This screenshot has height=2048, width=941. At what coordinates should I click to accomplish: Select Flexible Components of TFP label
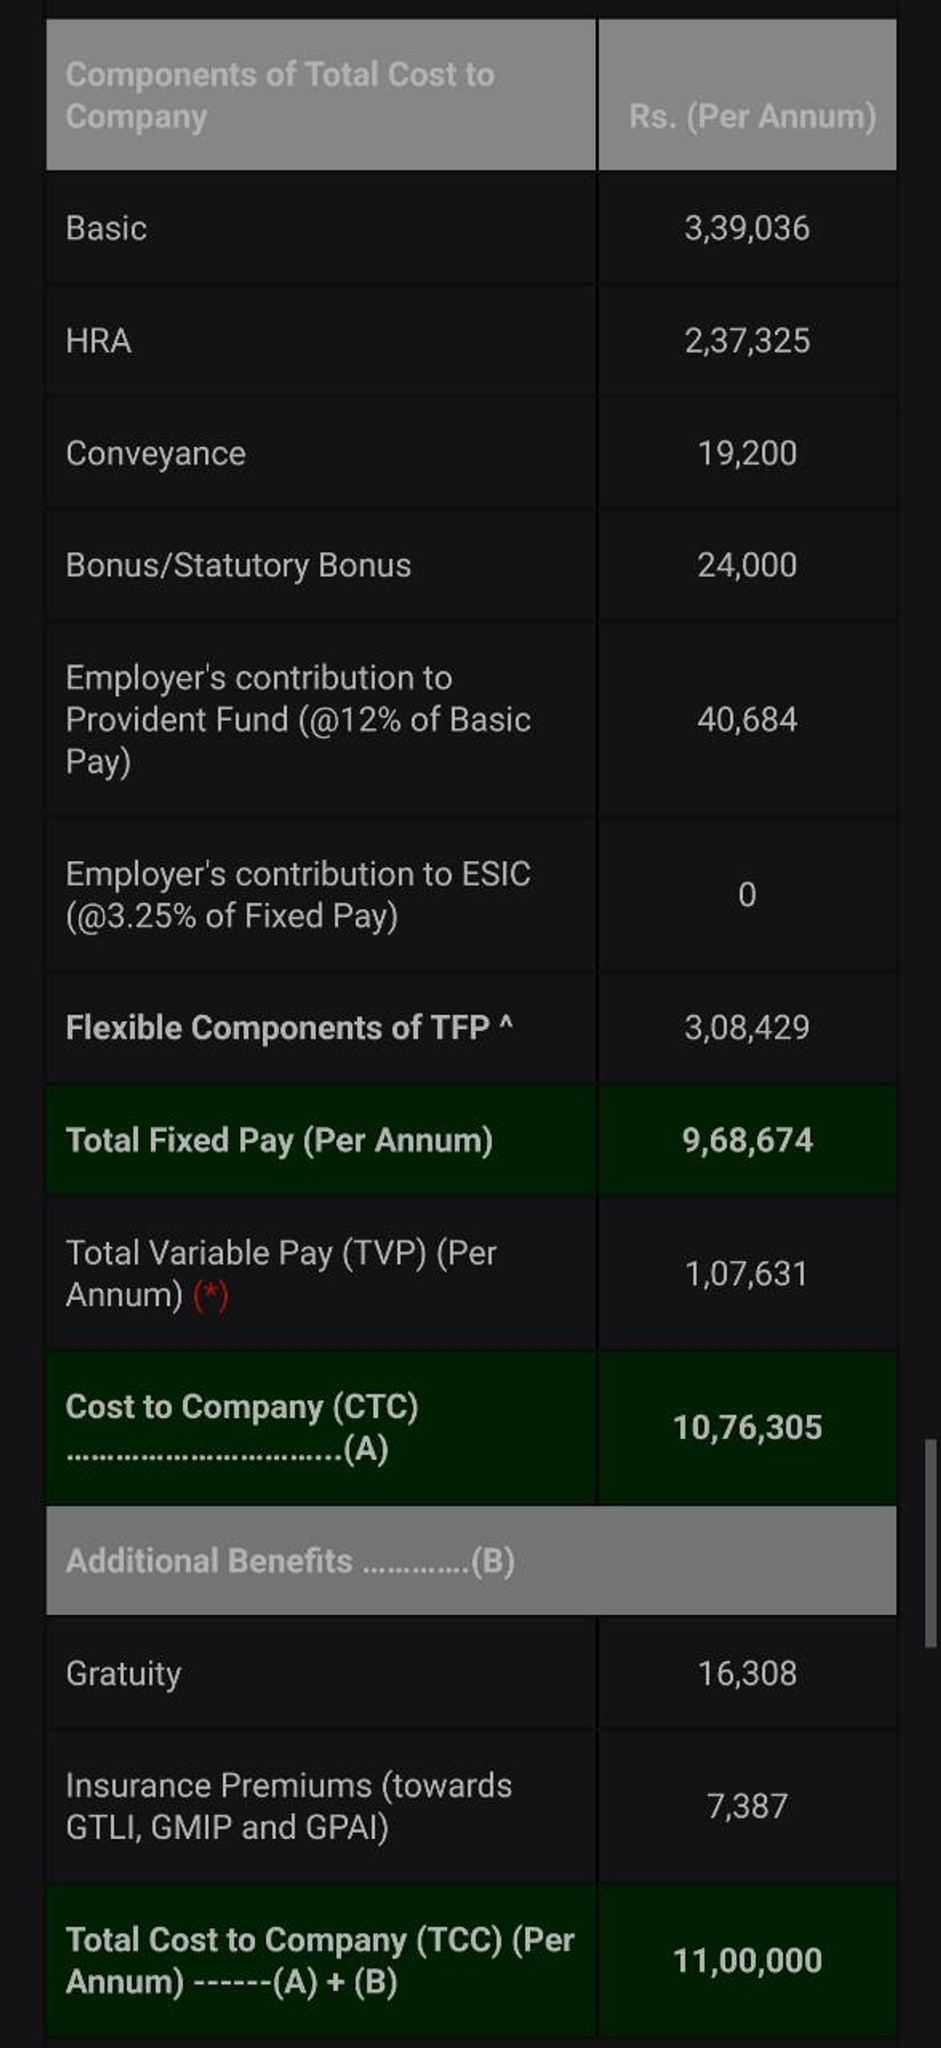coord(289,1028)
